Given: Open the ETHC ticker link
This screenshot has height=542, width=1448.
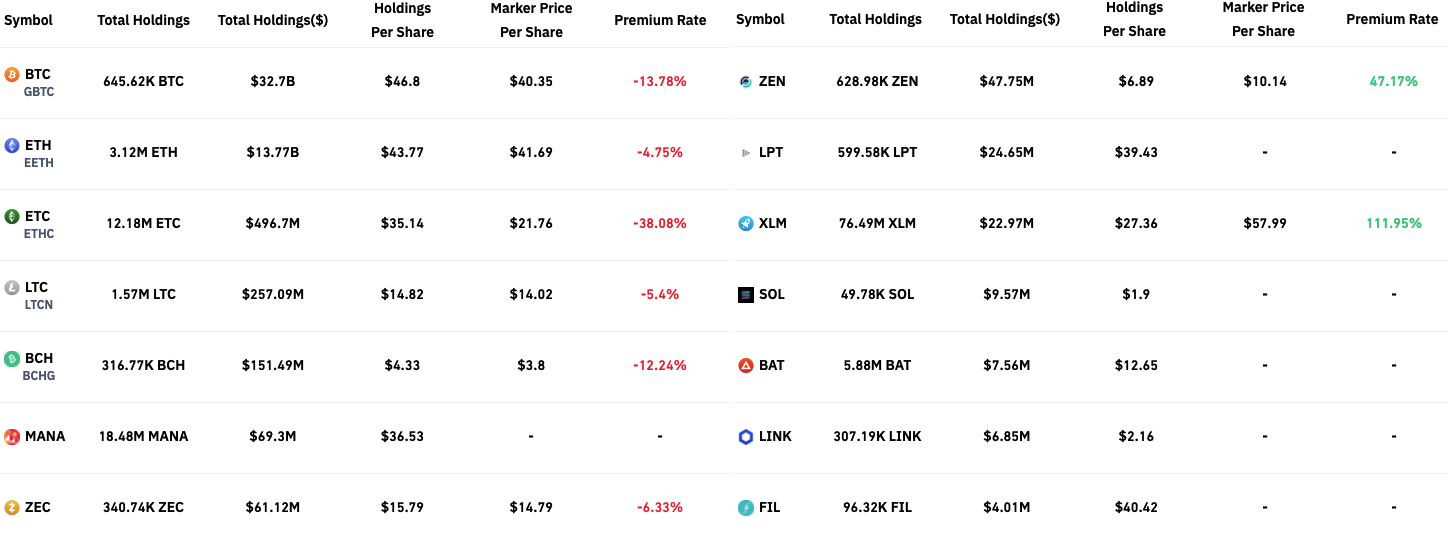Looking at the screenshot, I should [x=39, y=234].
